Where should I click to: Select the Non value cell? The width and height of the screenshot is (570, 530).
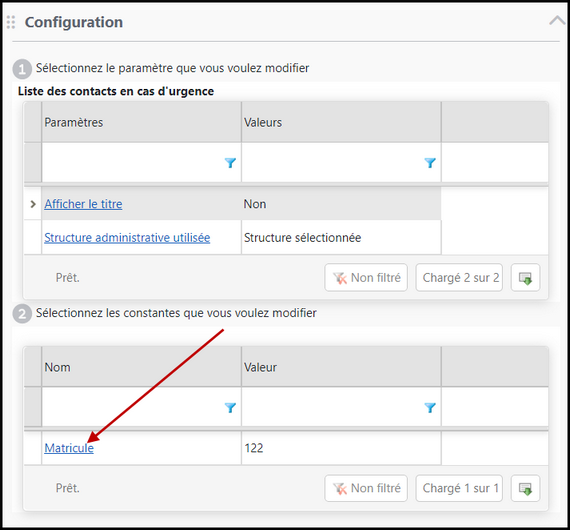[x=341, y=204]
